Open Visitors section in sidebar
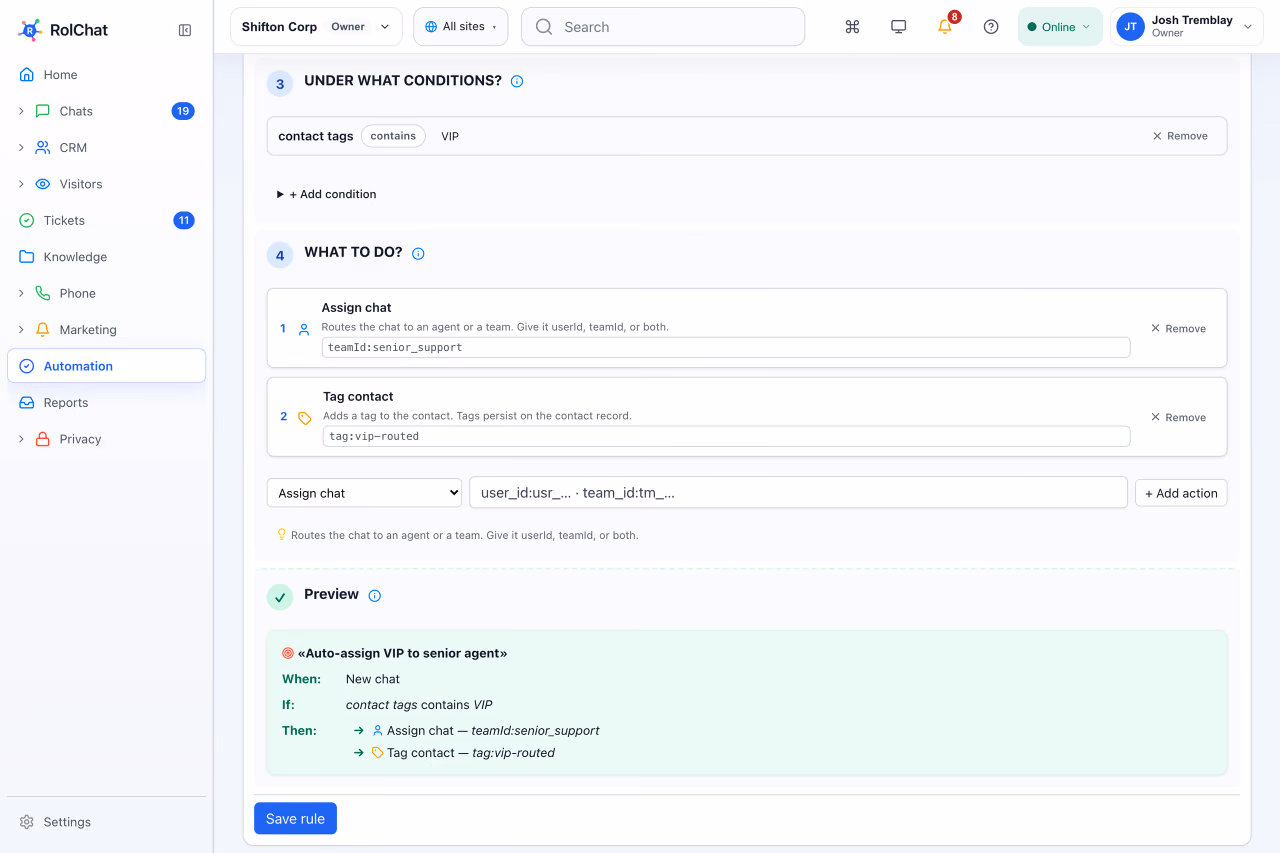Image resolution: width=1280 pixels, height=853 pixels. pos(106,184)
